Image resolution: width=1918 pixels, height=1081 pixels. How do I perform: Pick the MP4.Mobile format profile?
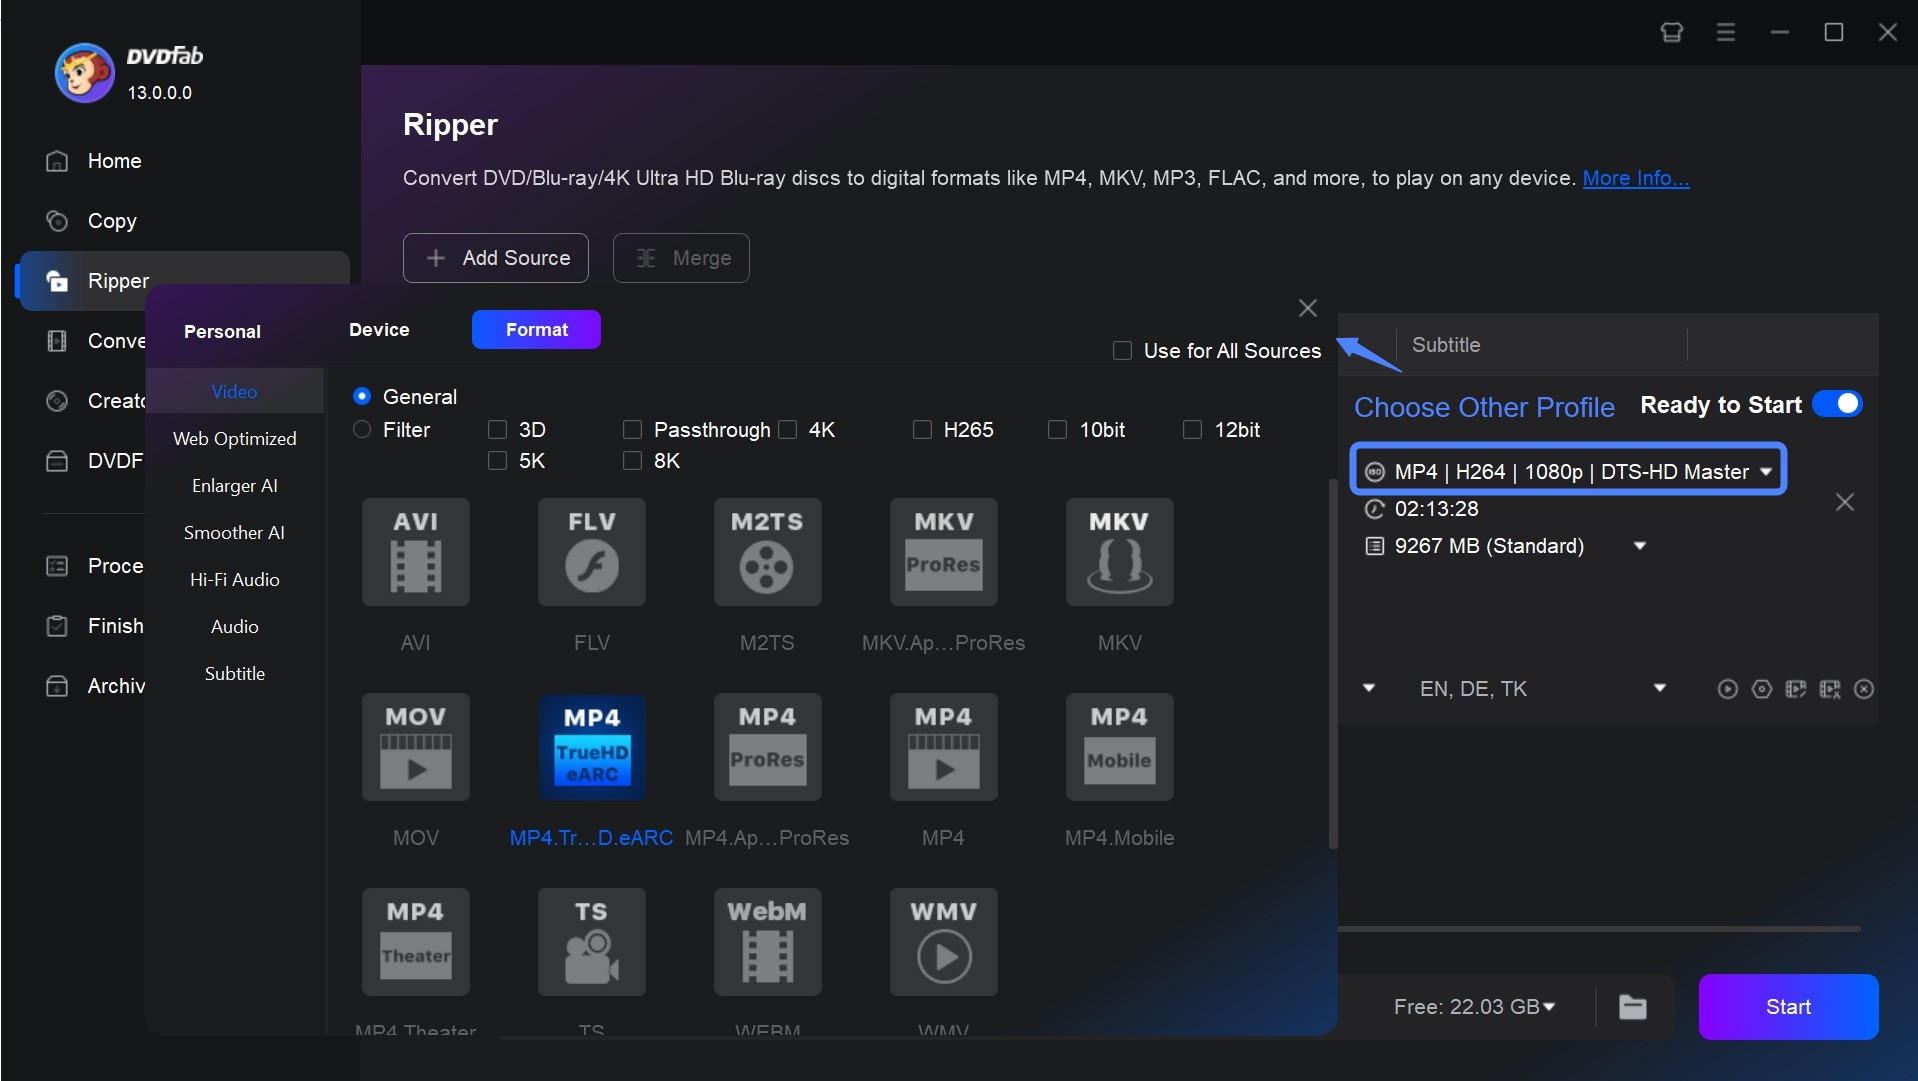[1119, 746]
